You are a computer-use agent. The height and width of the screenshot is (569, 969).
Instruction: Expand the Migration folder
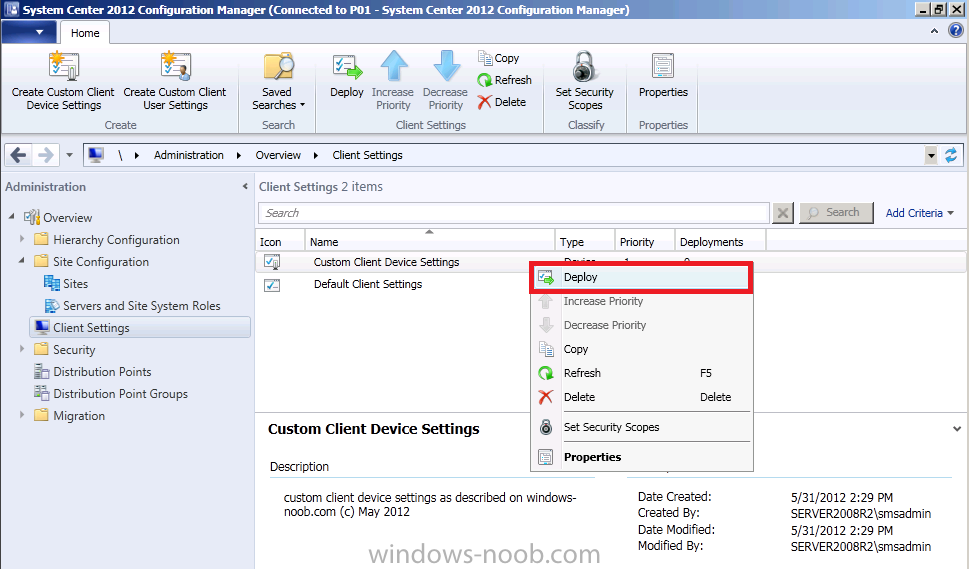point(22,415)
